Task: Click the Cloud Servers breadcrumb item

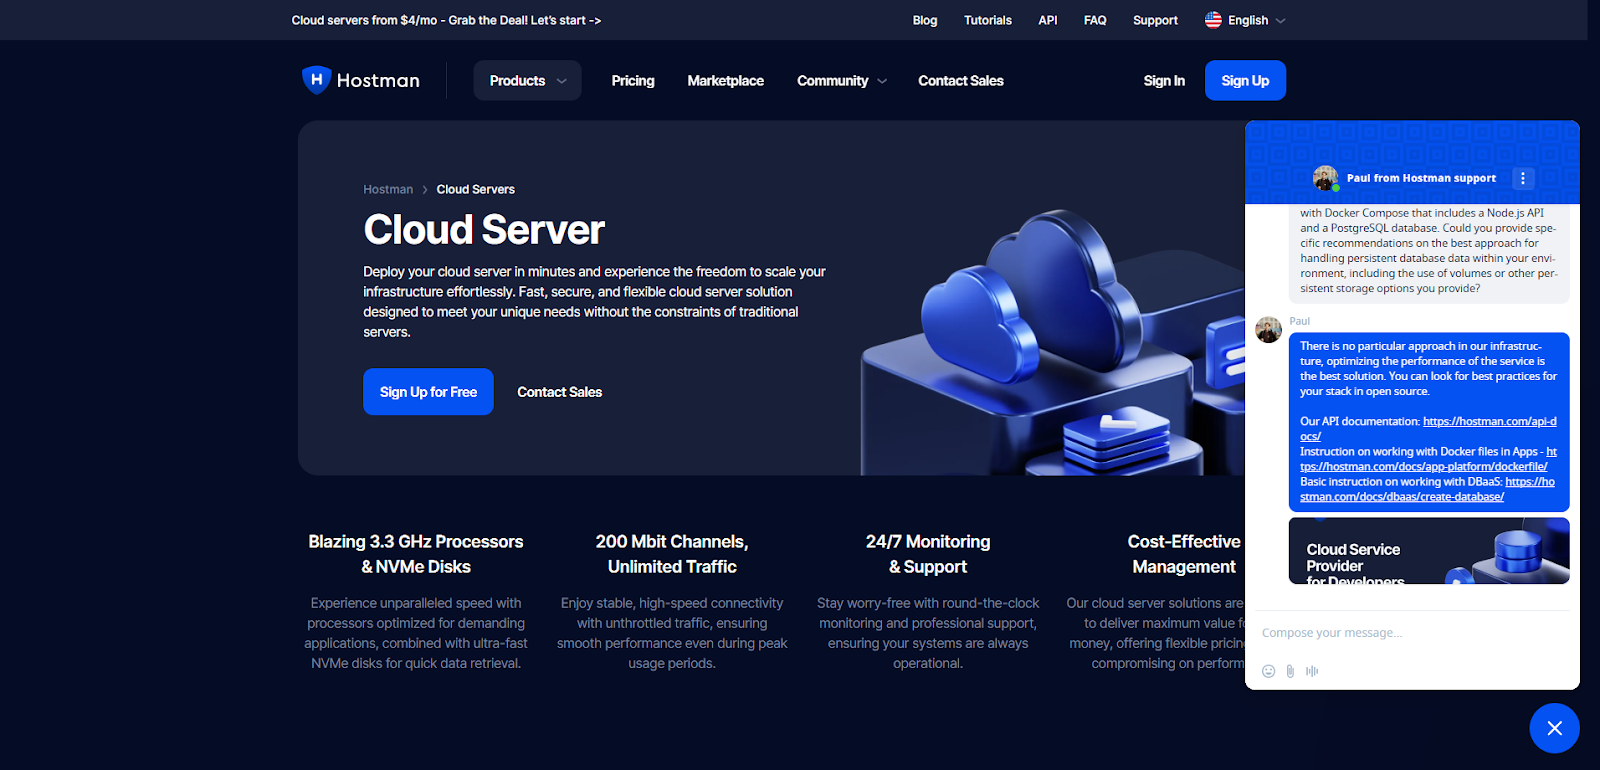Action: (475, 189)
